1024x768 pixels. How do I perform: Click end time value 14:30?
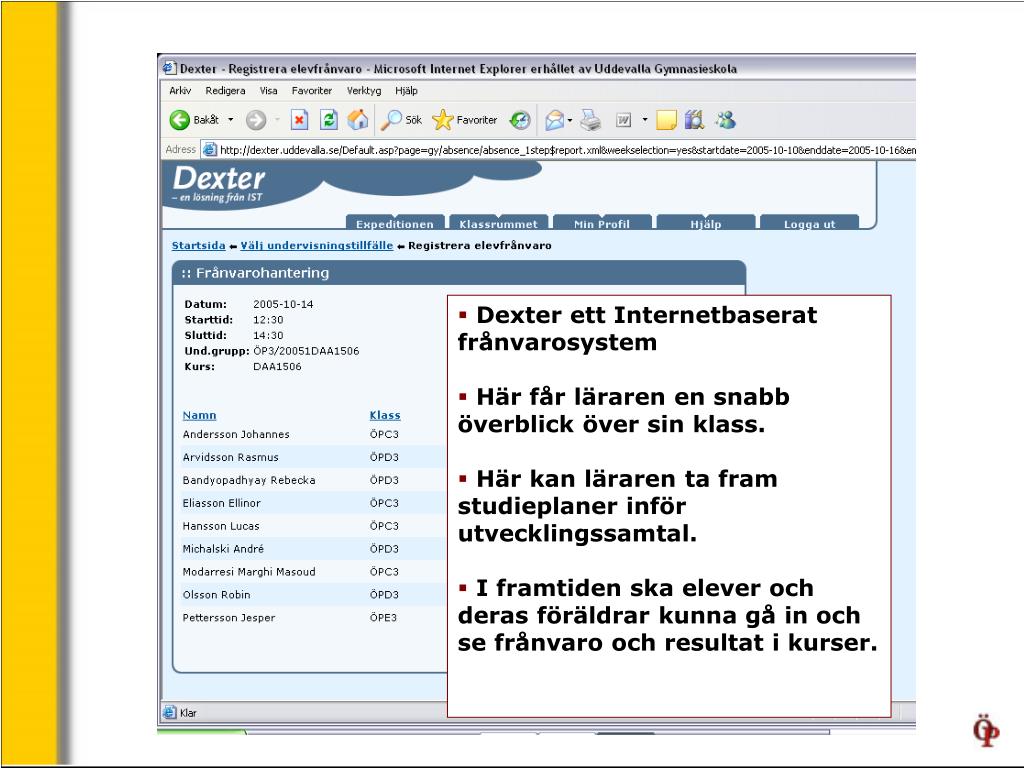click(268, 336)
